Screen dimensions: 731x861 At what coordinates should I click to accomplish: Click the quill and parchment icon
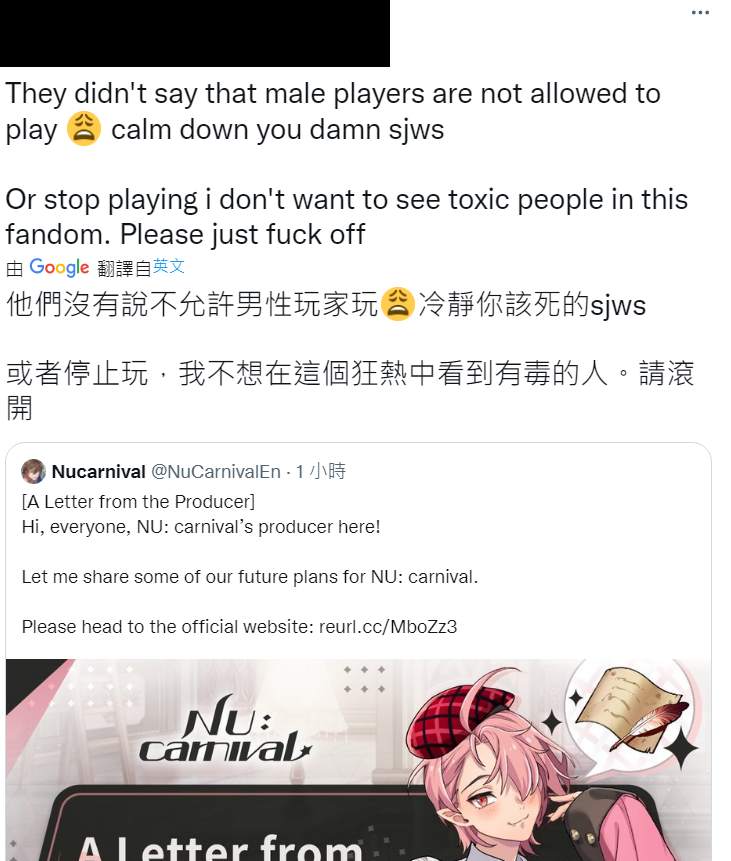coord(632,711)
